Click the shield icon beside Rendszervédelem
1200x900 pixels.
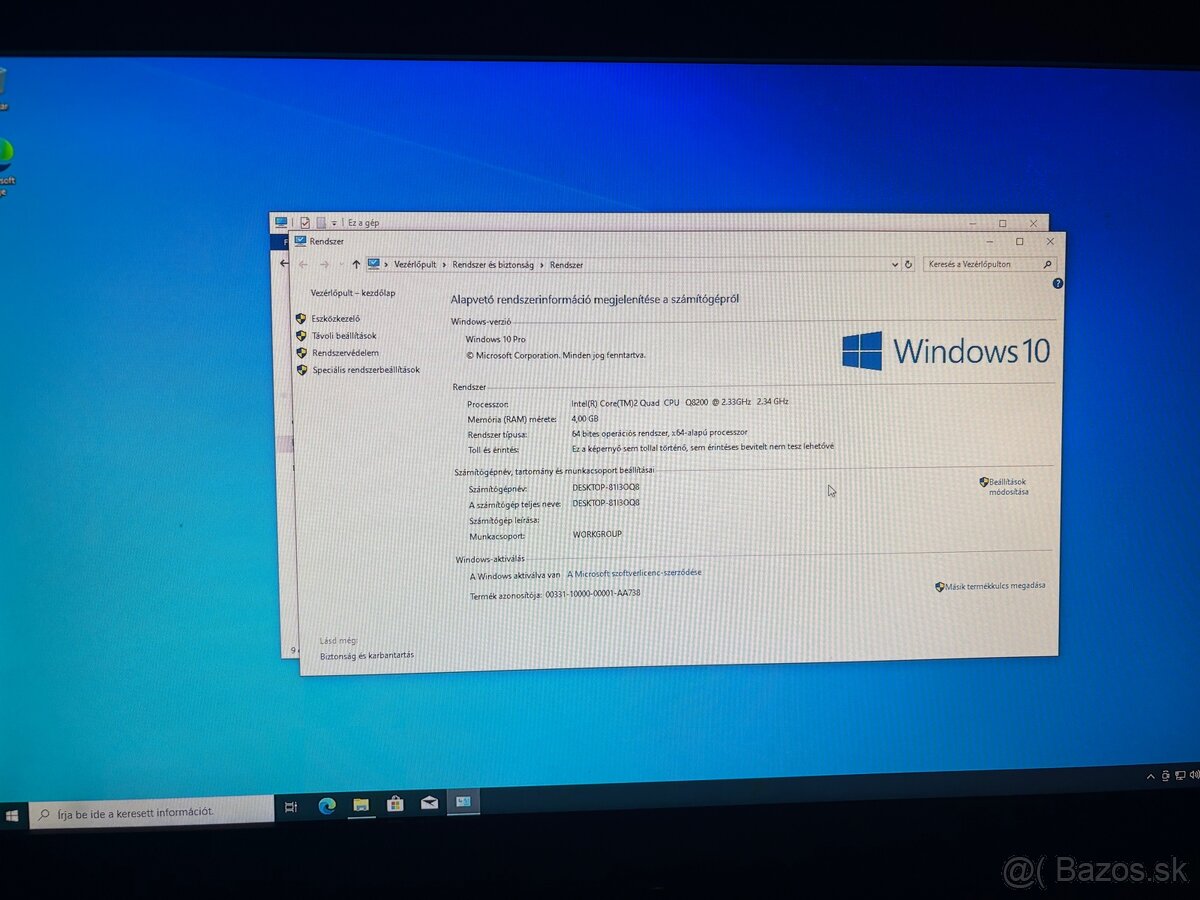click(301, 353)
